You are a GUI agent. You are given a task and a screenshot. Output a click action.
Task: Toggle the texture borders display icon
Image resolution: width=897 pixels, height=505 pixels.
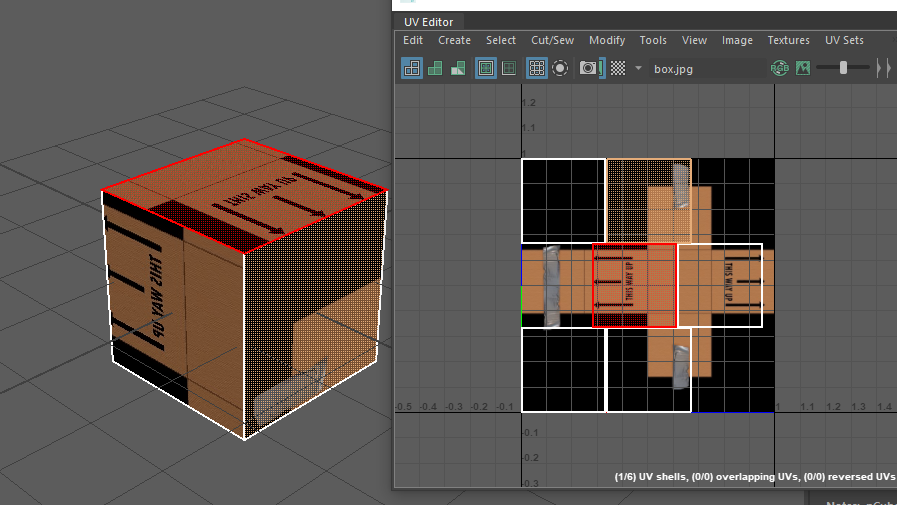tap(486, 68)
